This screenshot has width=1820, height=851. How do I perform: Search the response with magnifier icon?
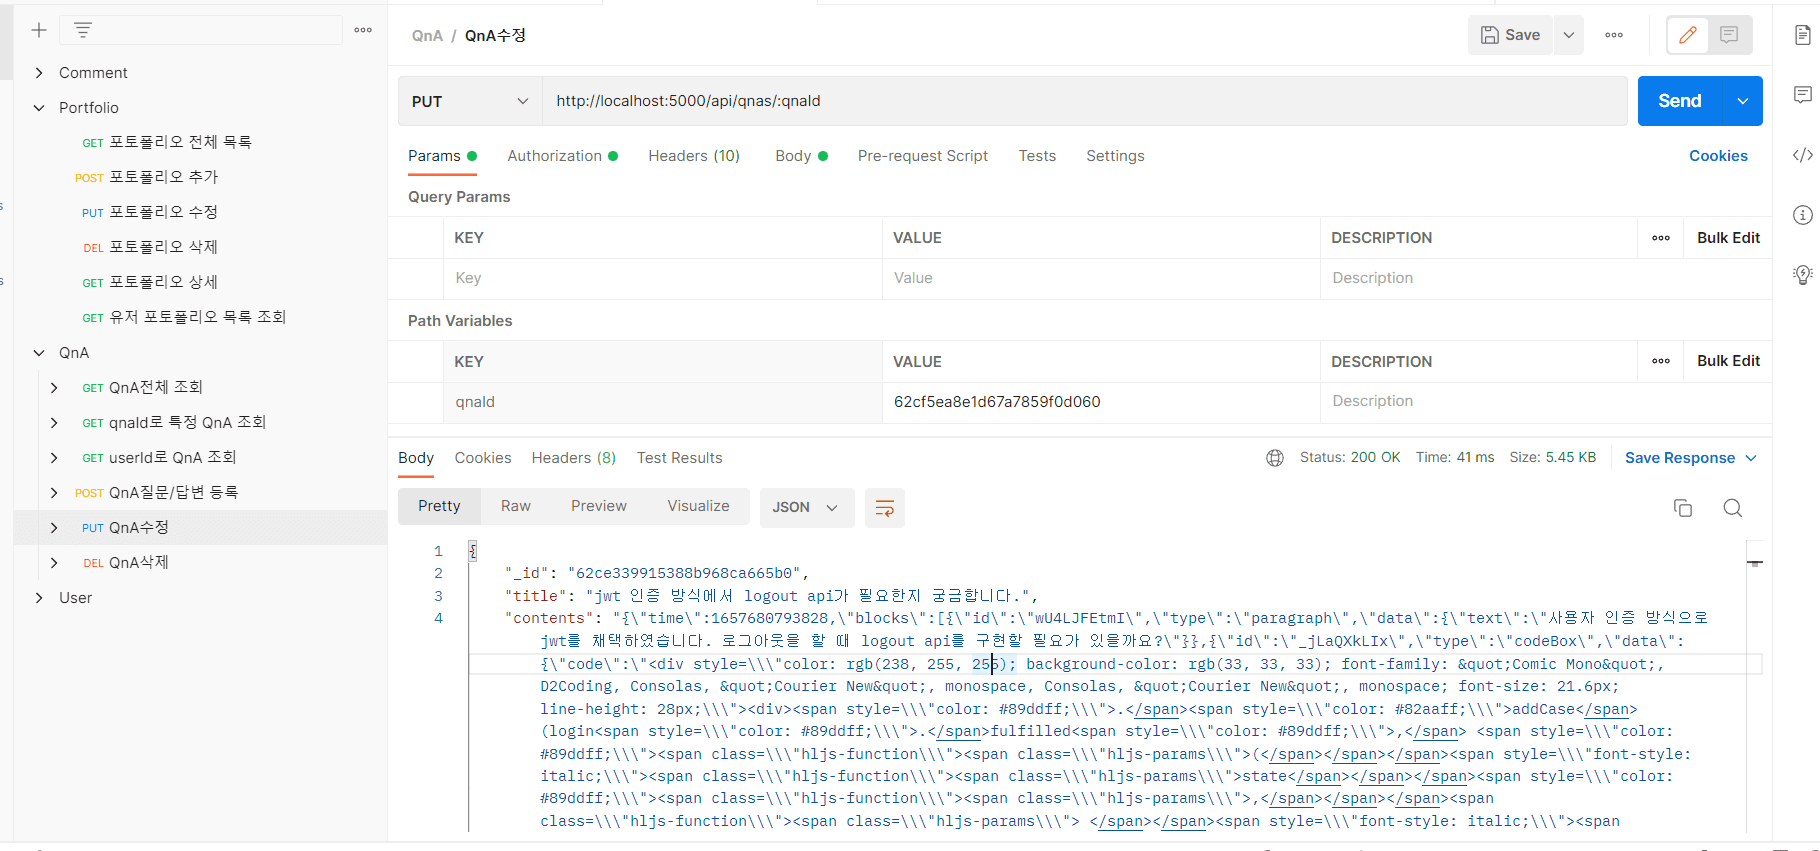coord(1733,508)
